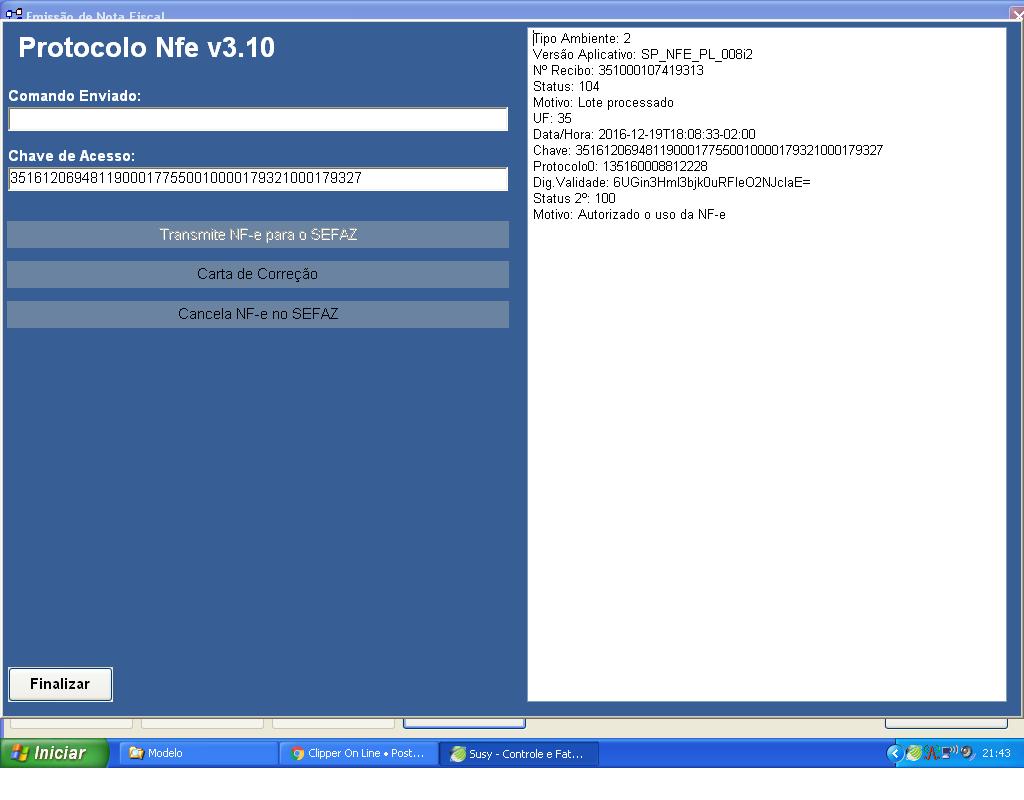Click Cancela NF-e no SEFAZ
The height and width of the screenshot is (800, 1024).
point(258,314)
